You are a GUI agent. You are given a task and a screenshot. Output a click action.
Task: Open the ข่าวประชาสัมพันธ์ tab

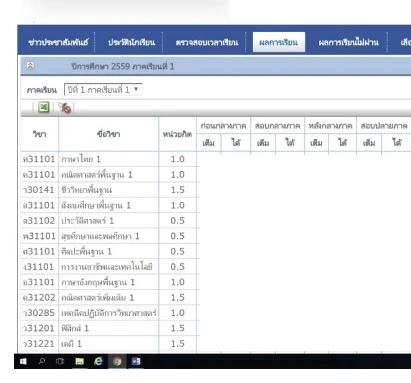[58, 42]
